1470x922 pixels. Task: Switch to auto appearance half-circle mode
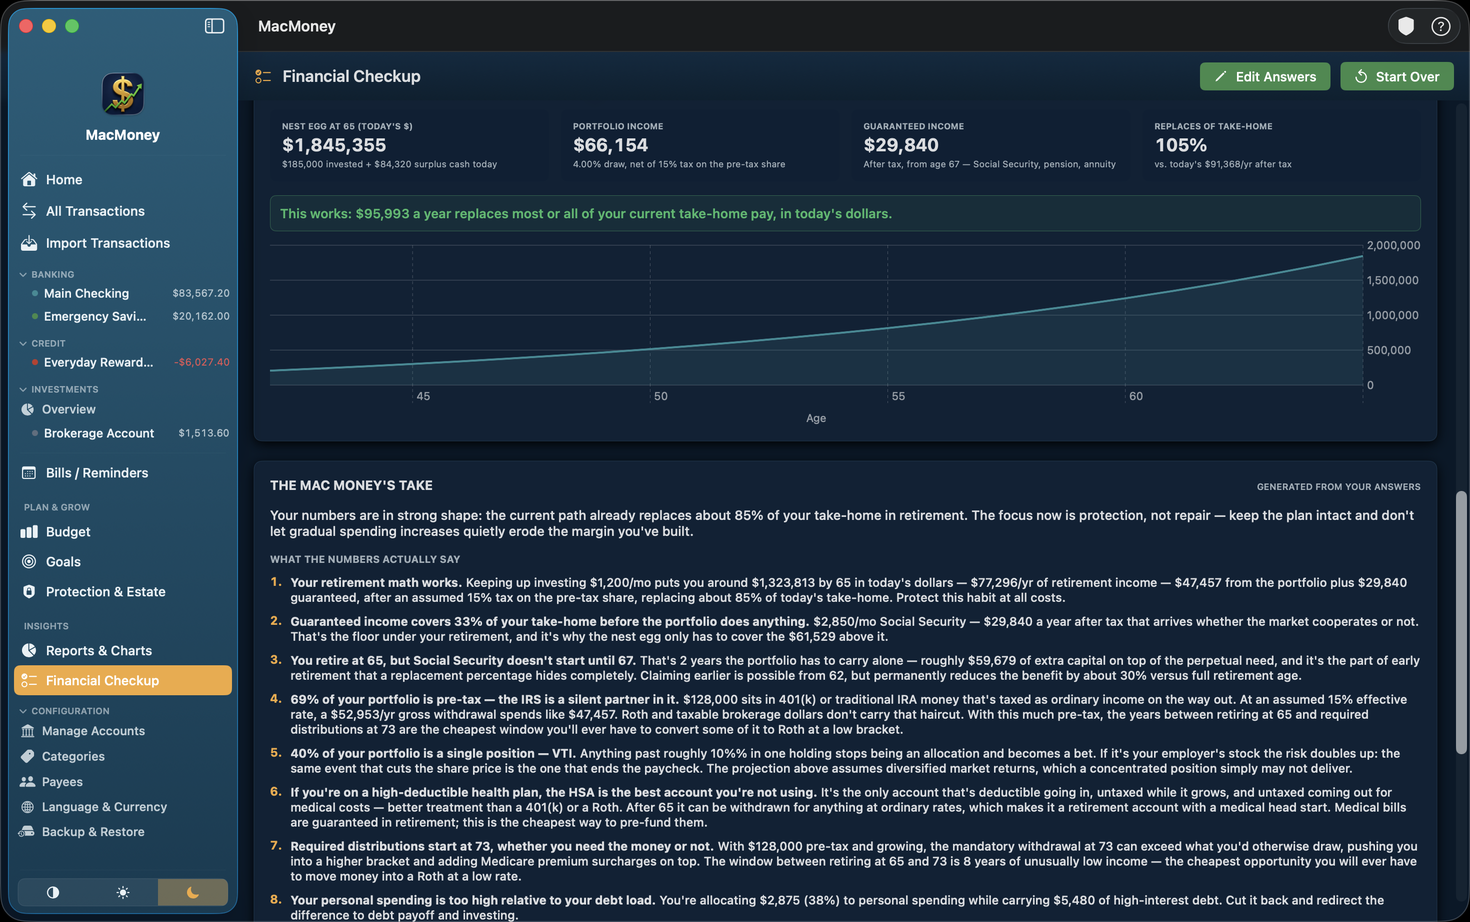(53, 892)
